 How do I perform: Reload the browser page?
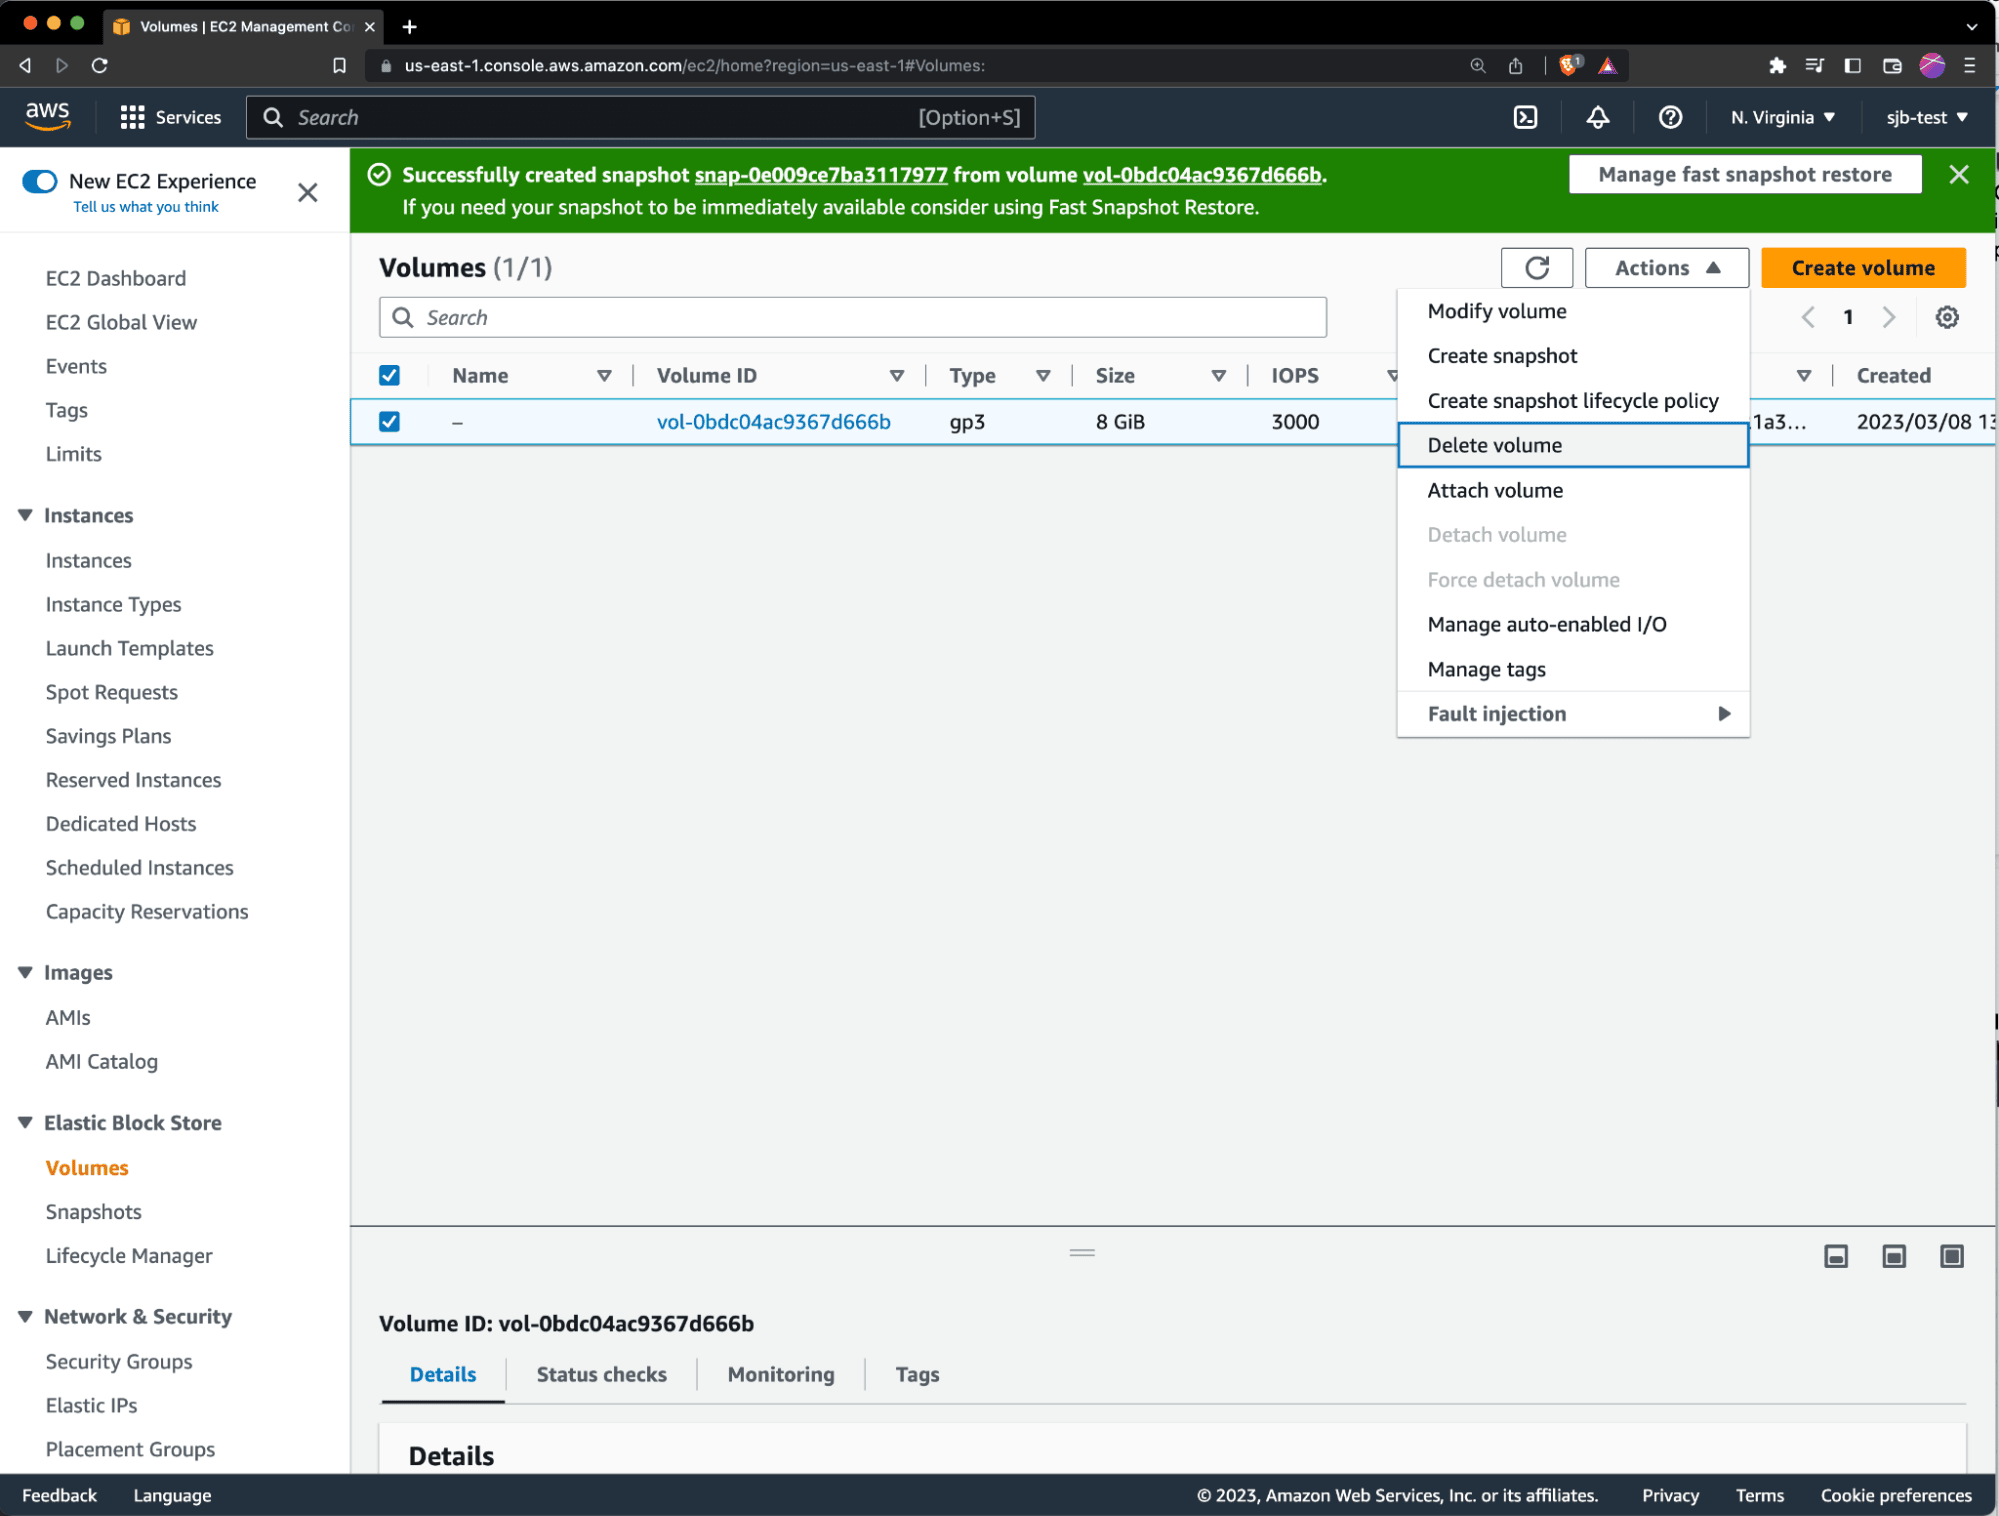click(x=99, y=66)
